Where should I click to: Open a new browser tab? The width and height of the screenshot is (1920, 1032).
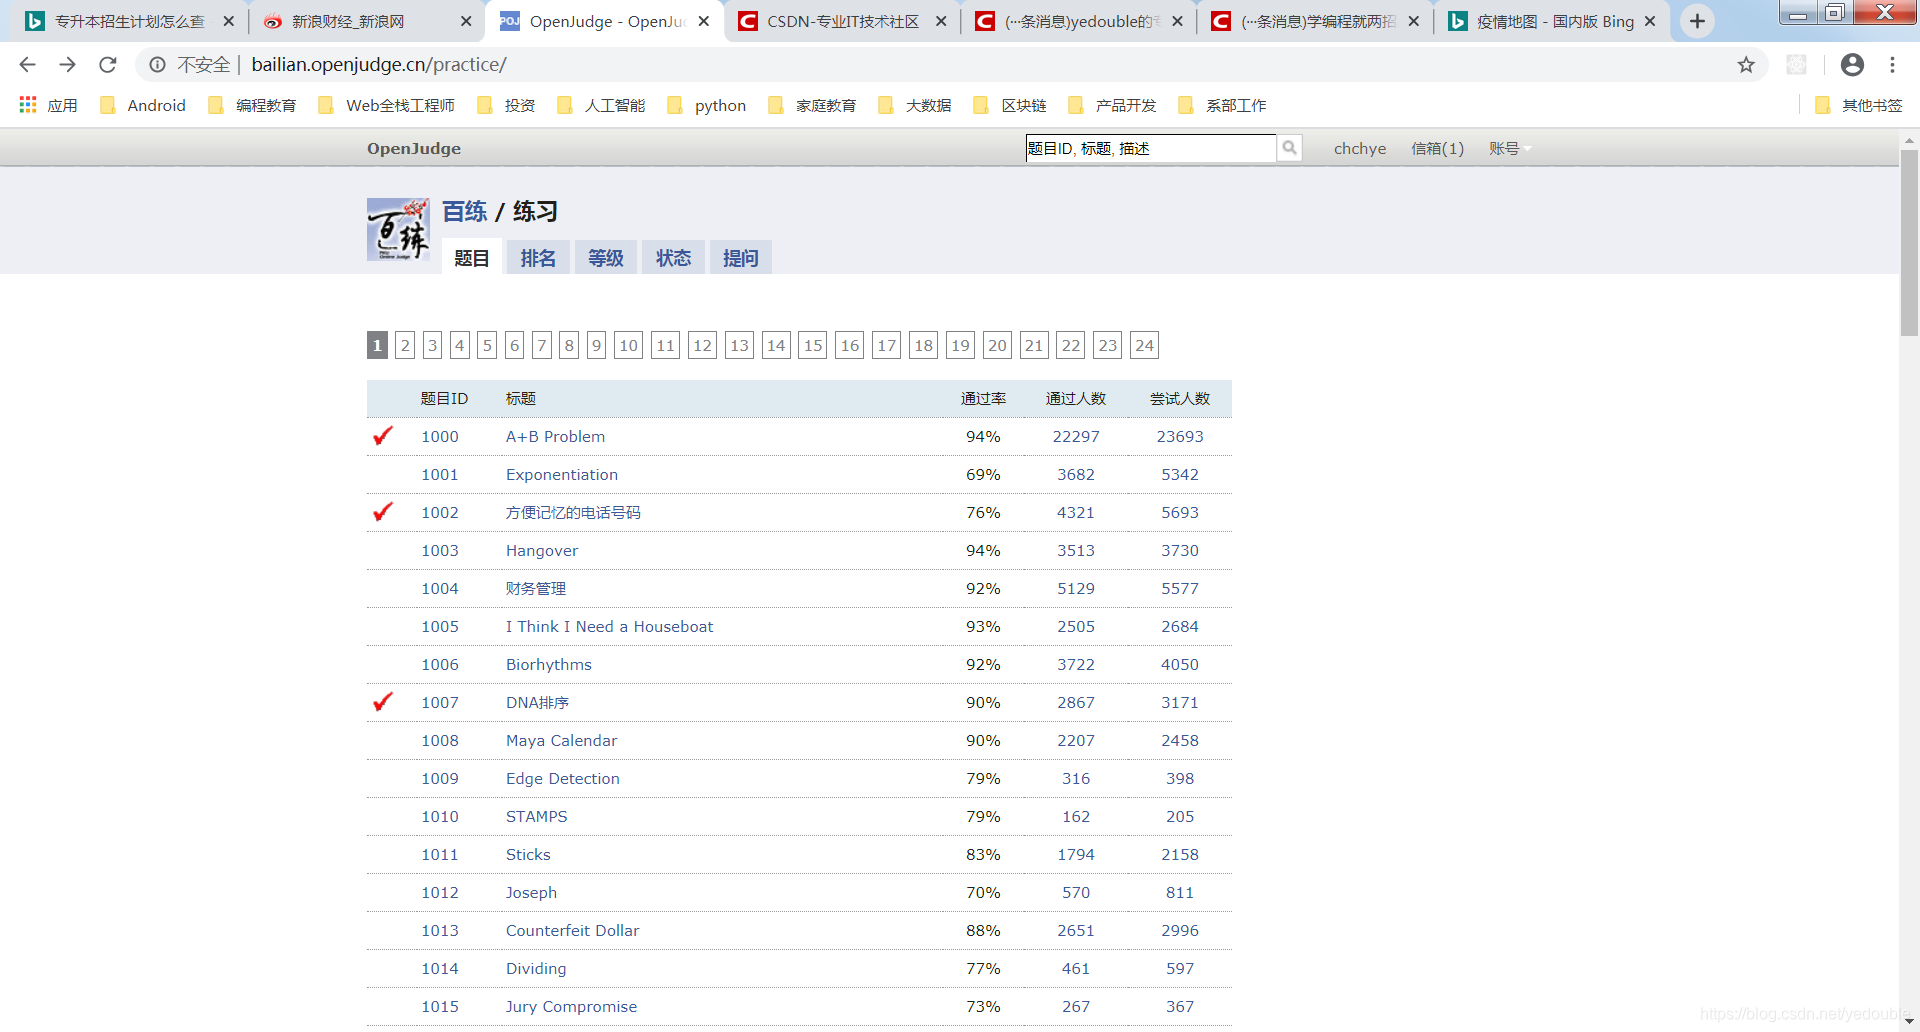coord(1698,21)
